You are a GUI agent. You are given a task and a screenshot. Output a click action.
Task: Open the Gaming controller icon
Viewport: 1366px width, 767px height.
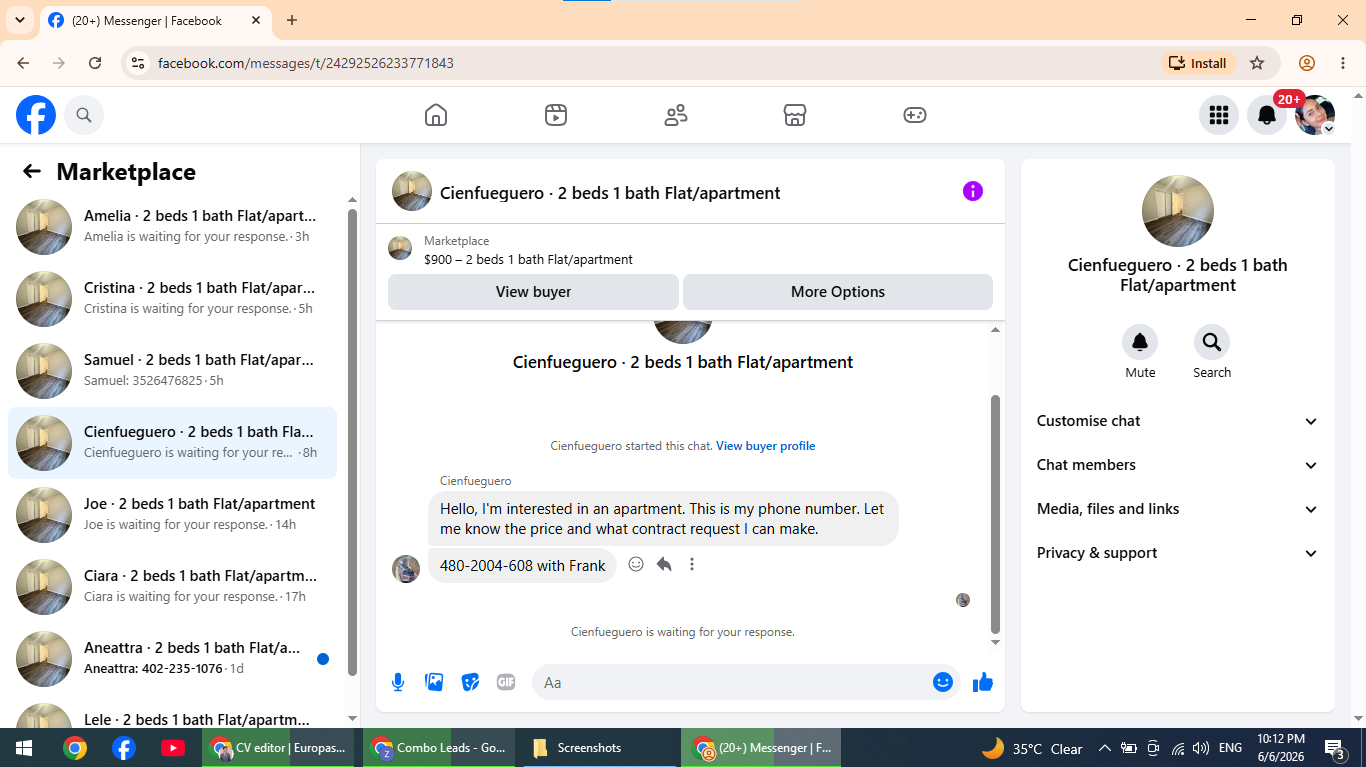point(915,115)
